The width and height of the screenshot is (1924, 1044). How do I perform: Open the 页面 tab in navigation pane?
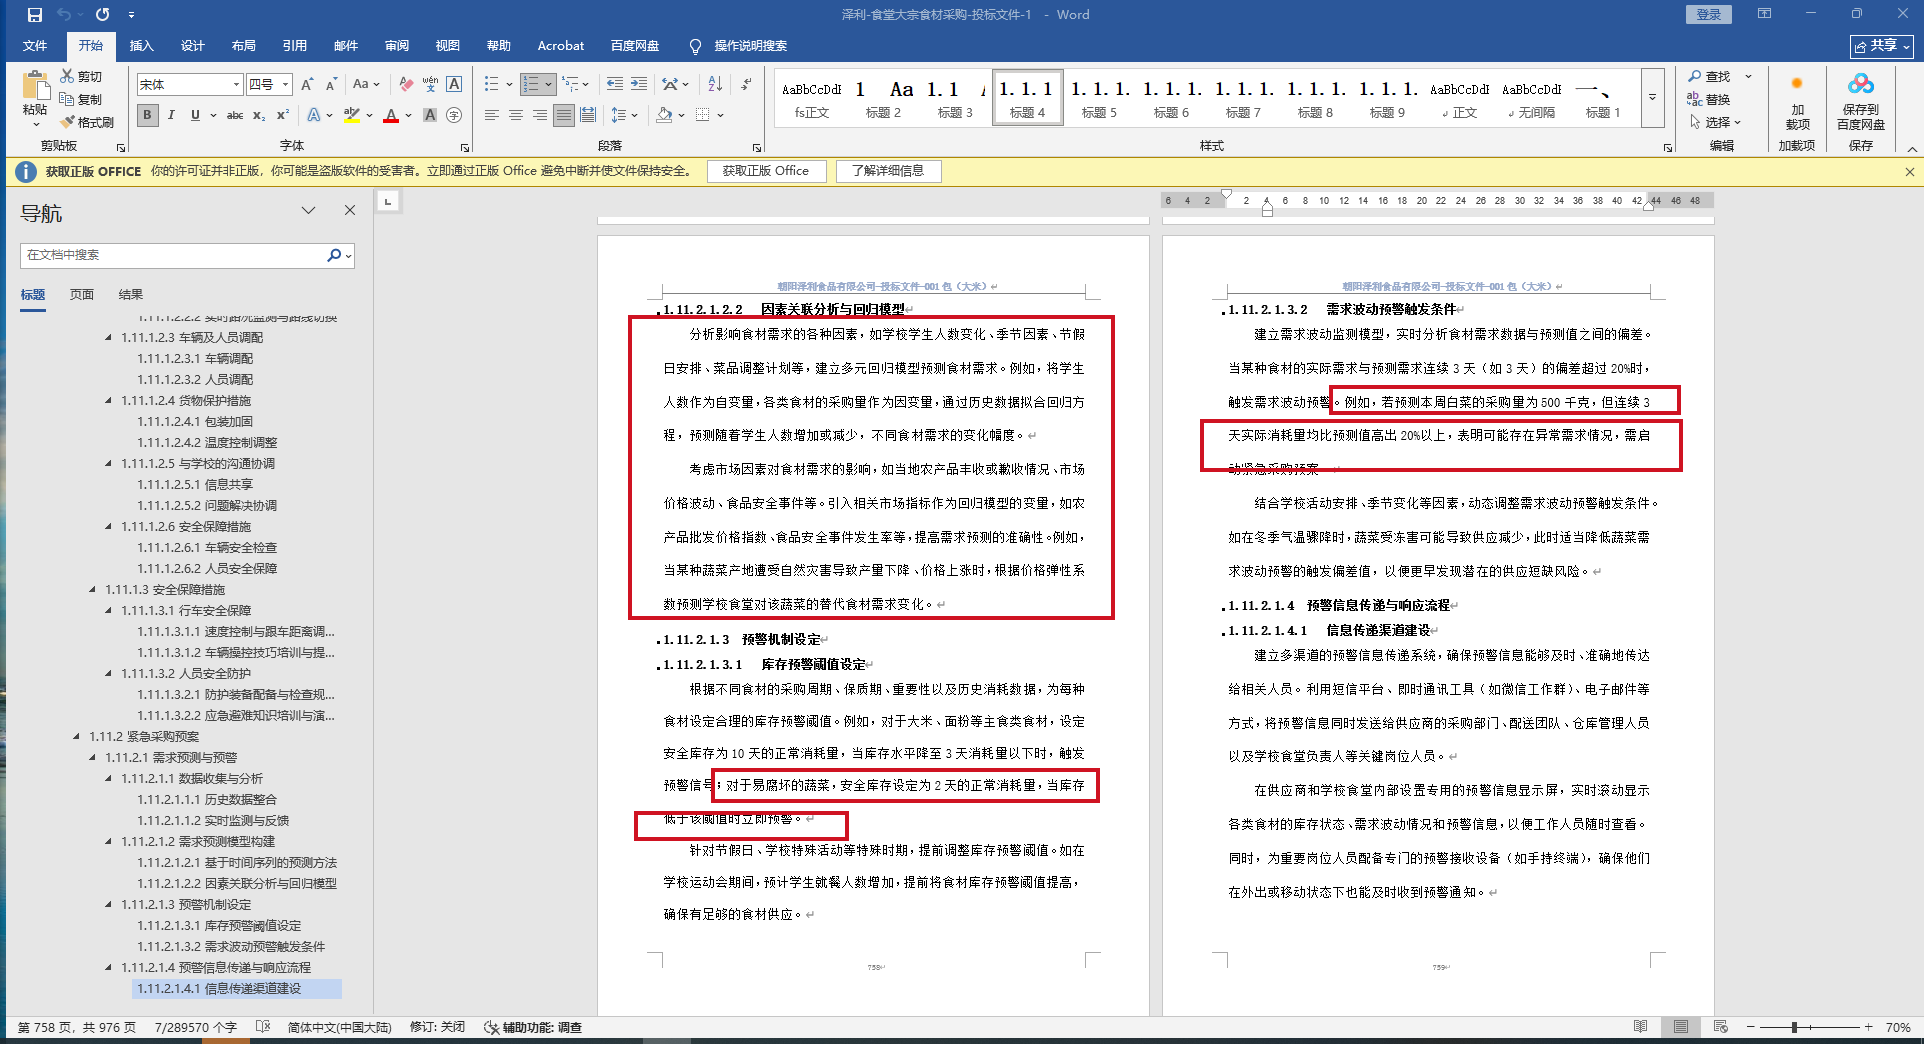pos(82,294)
